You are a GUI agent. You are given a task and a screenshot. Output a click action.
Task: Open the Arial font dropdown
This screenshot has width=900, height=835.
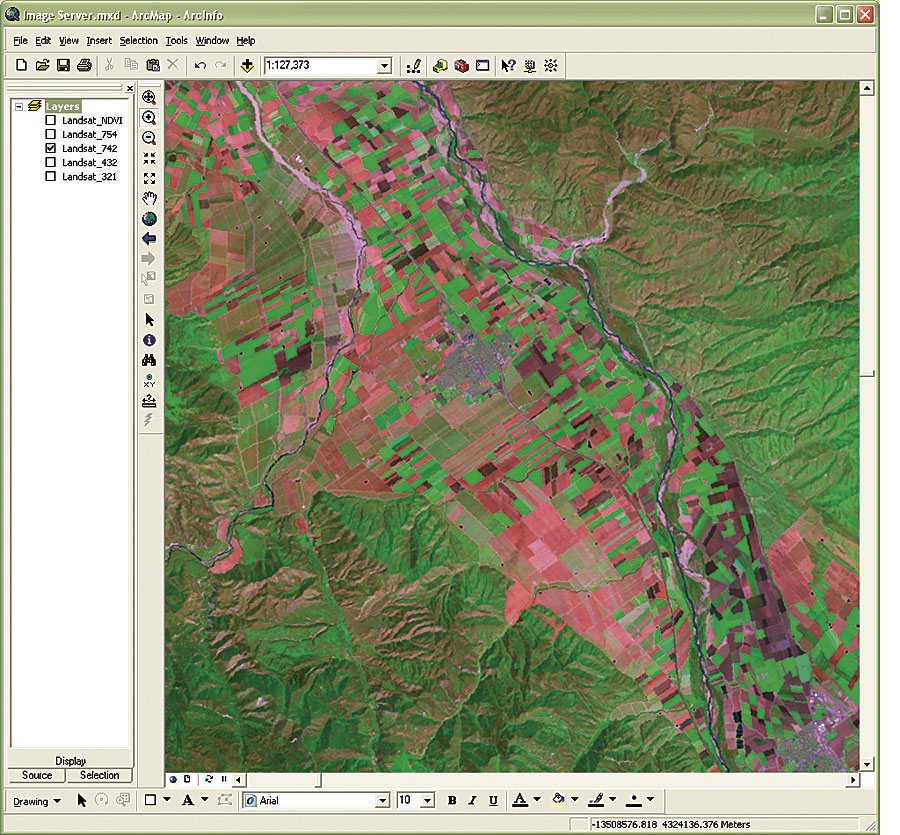(382, 801)
